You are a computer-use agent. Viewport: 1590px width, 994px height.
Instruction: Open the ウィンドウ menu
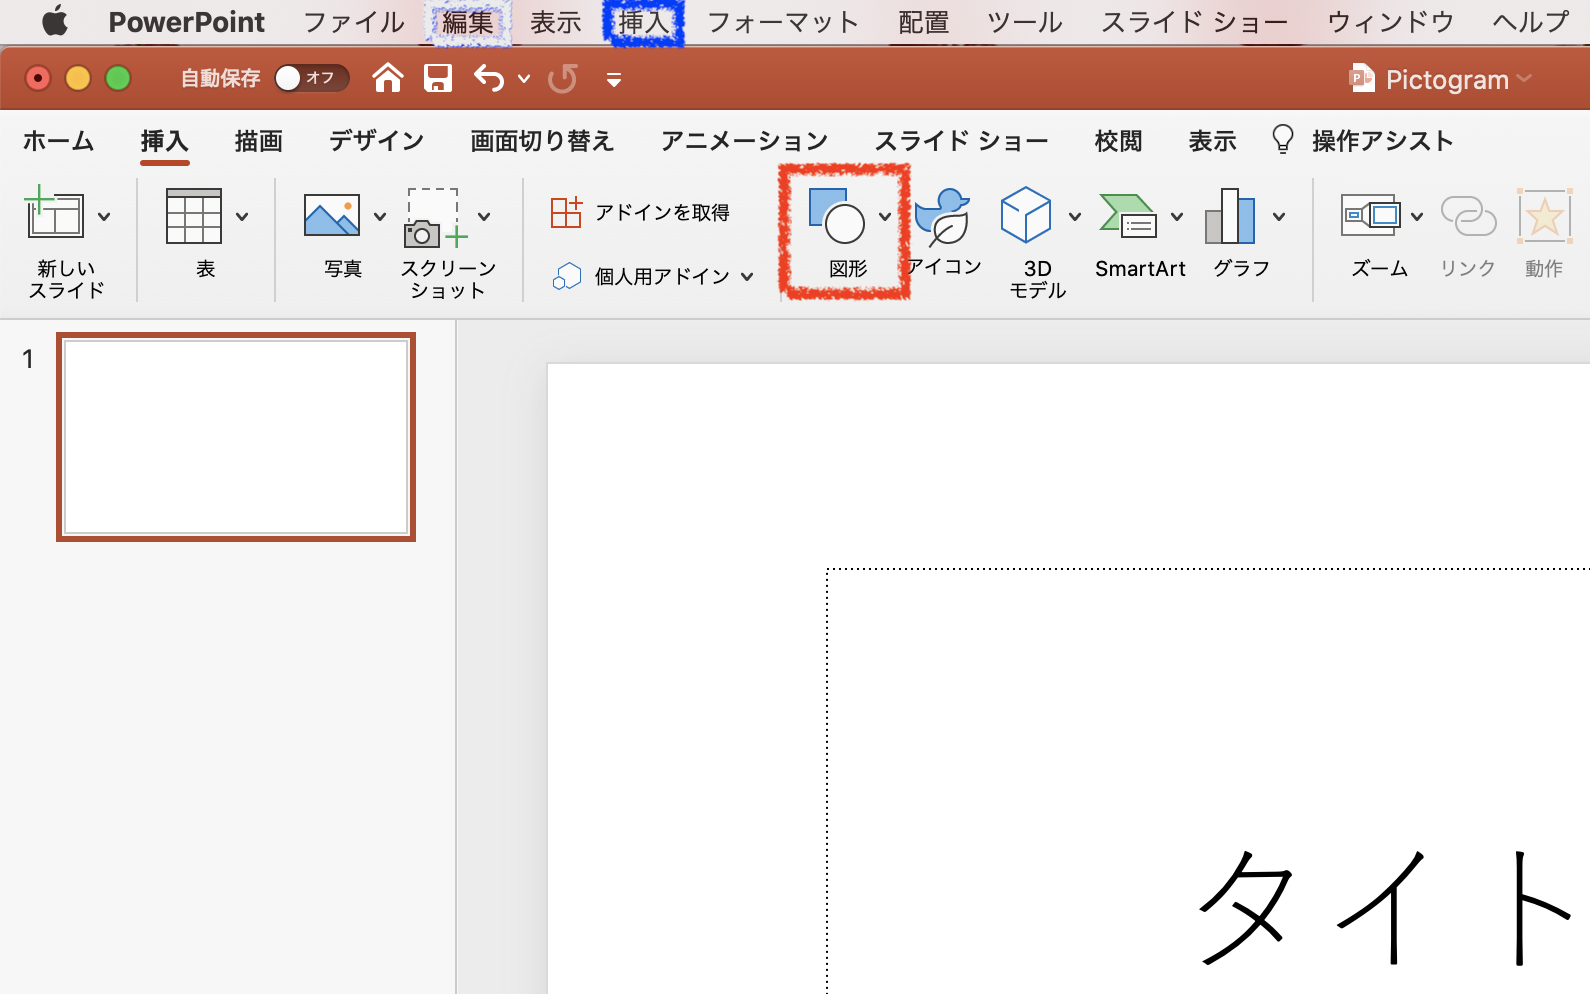[x=1390, y=22]
